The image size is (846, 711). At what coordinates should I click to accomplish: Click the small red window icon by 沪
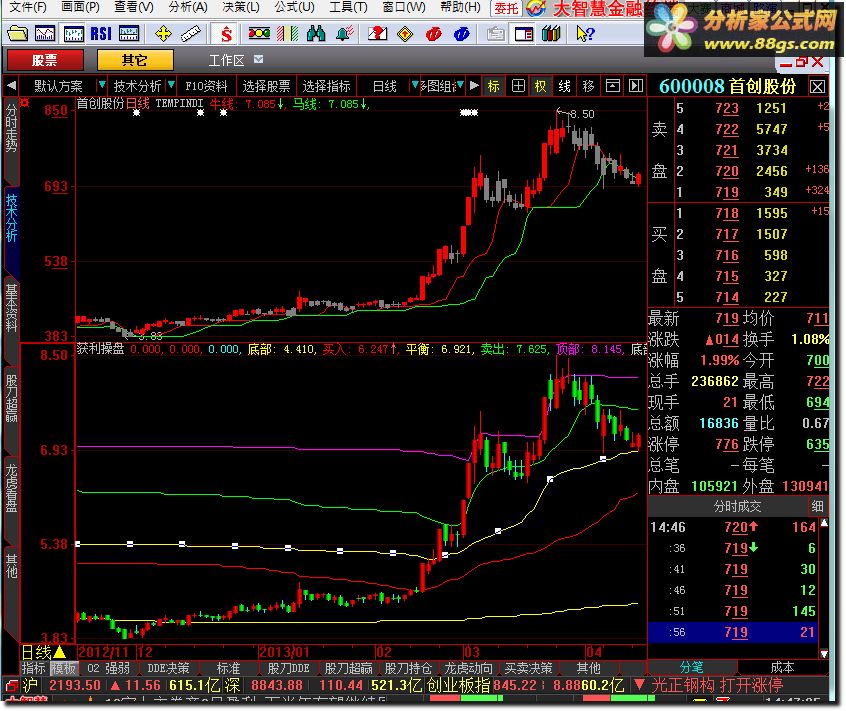(11, 686)
